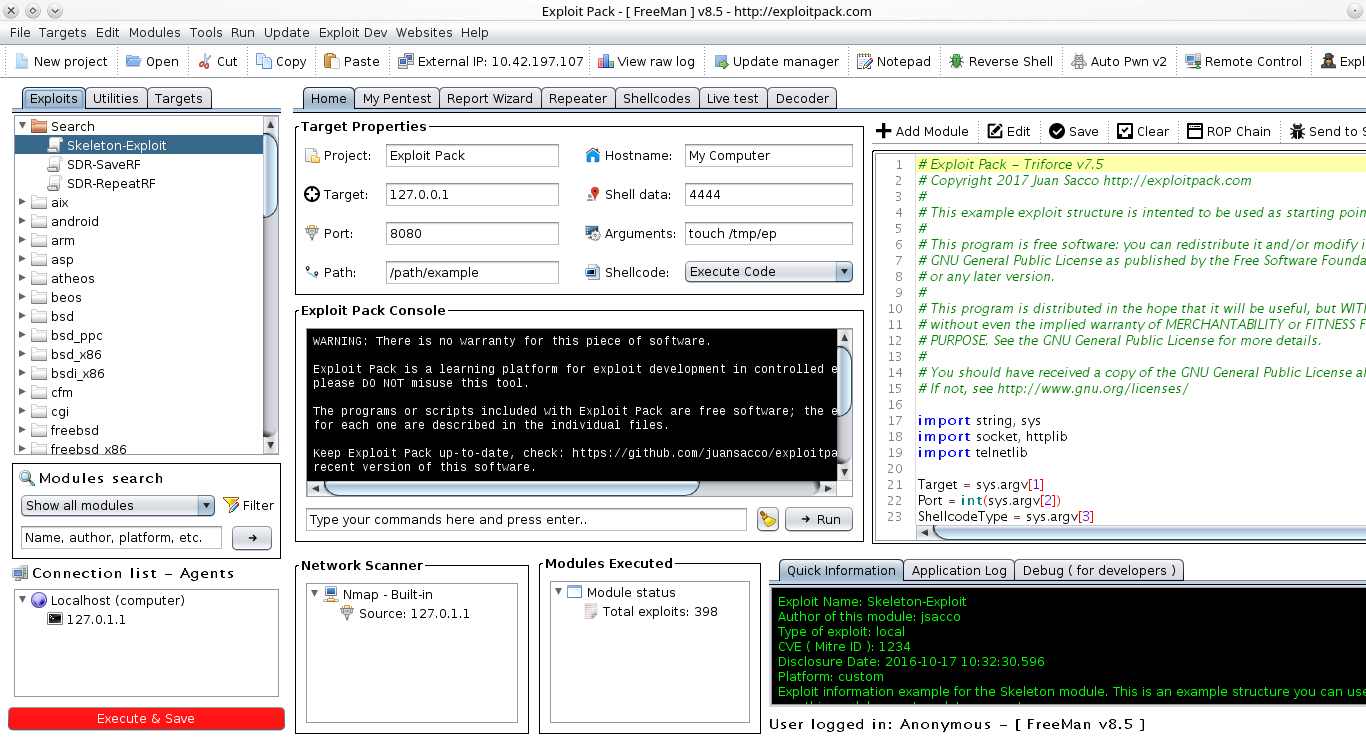Click the Port input field
This screenshot has height=742, width=1366.
(x=472, y=233)
